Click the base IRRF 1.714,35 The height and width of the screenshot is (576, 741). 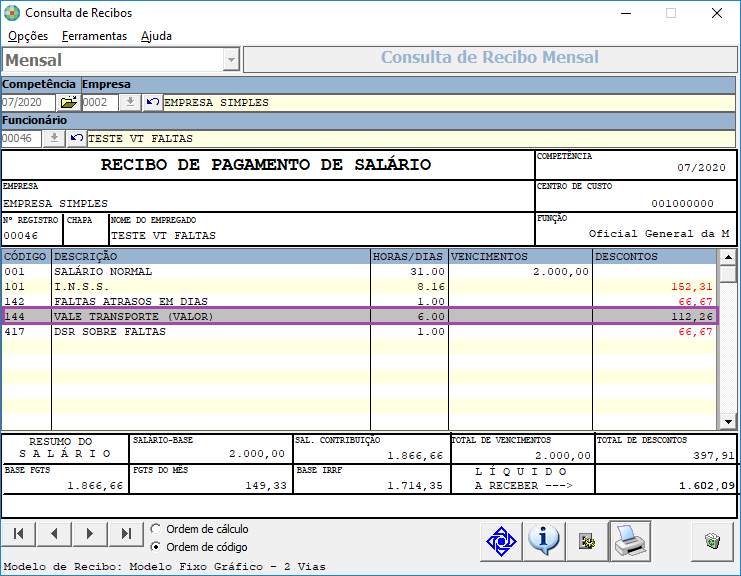[415, 486]
